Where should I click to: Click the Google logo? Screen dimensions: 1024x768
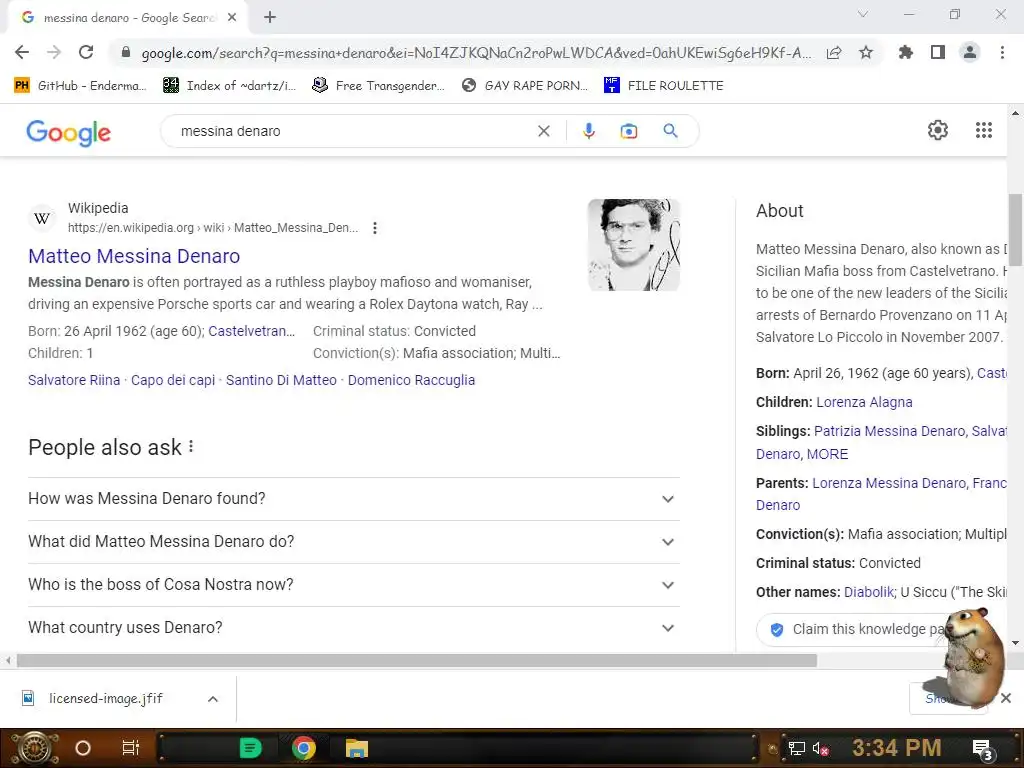click(69, 133)
